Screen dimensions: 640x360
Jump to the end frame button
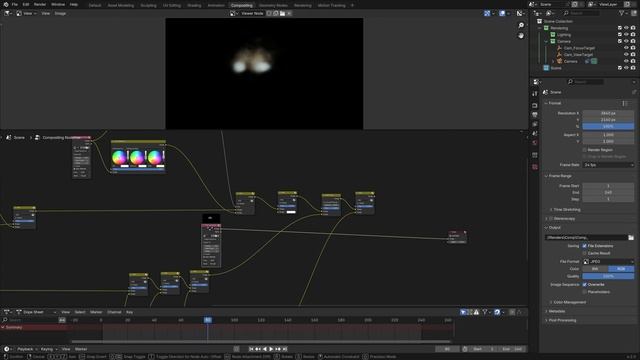tap(285, 349)
